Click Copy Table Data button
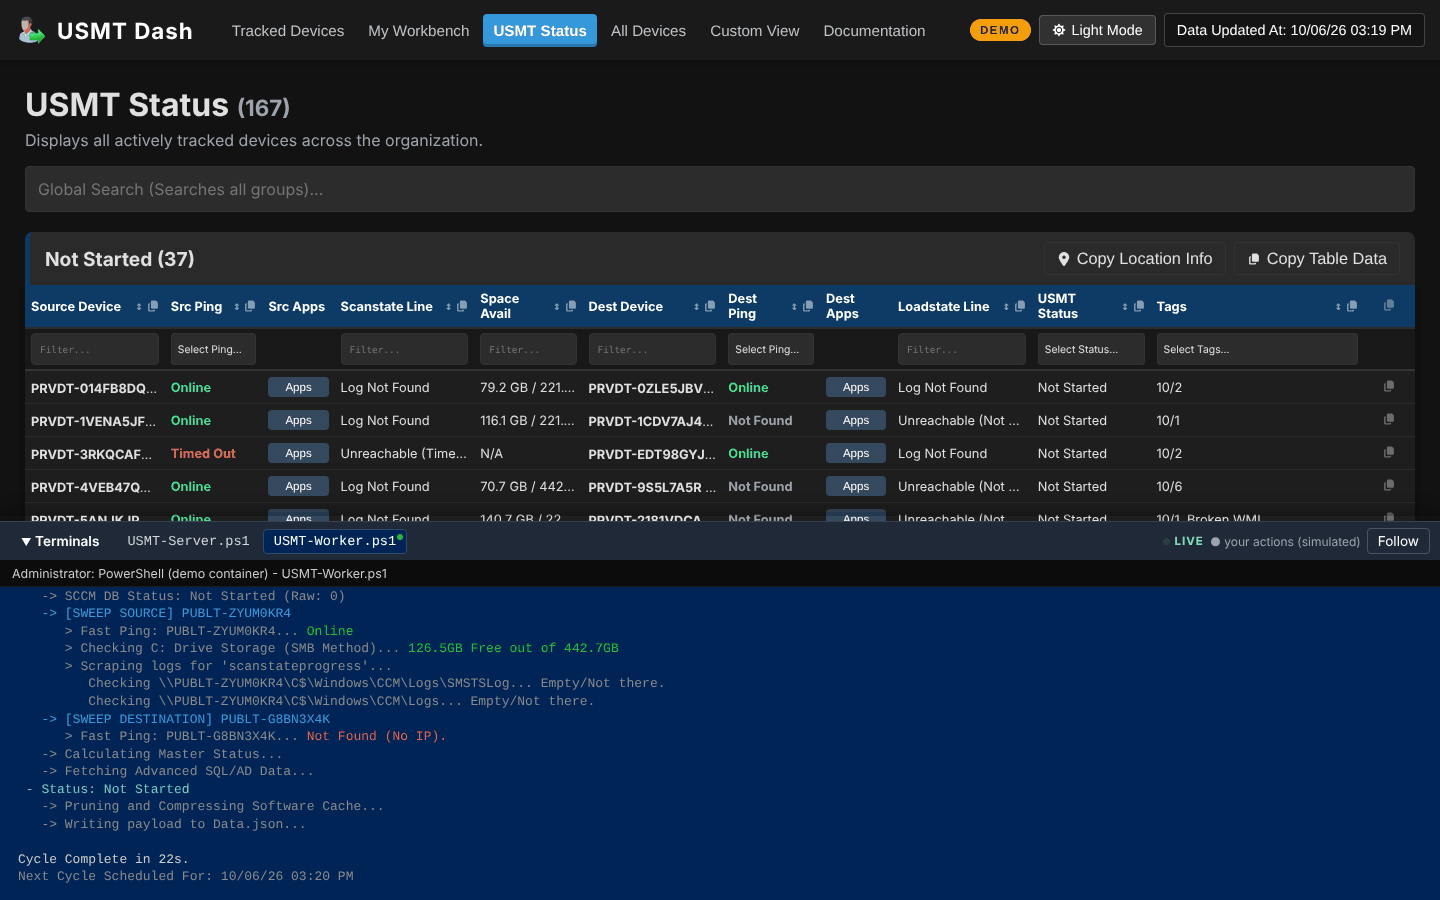This screenshot has height=900, width=1440. 1317,259
